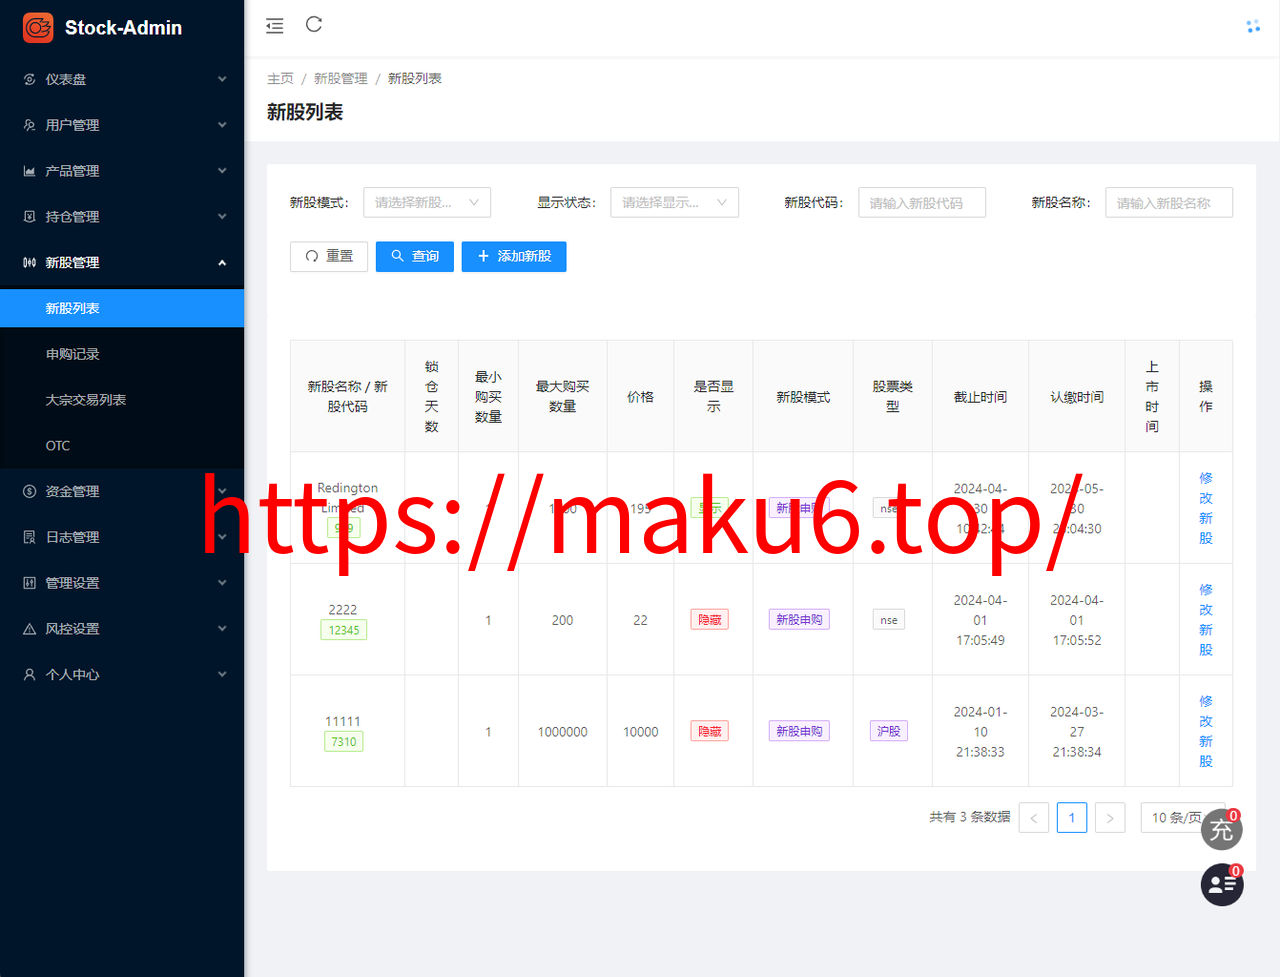Change the 10 条/页 page size dropdown
Viewport: 1280px width, 977px height.
[1183, 818]
